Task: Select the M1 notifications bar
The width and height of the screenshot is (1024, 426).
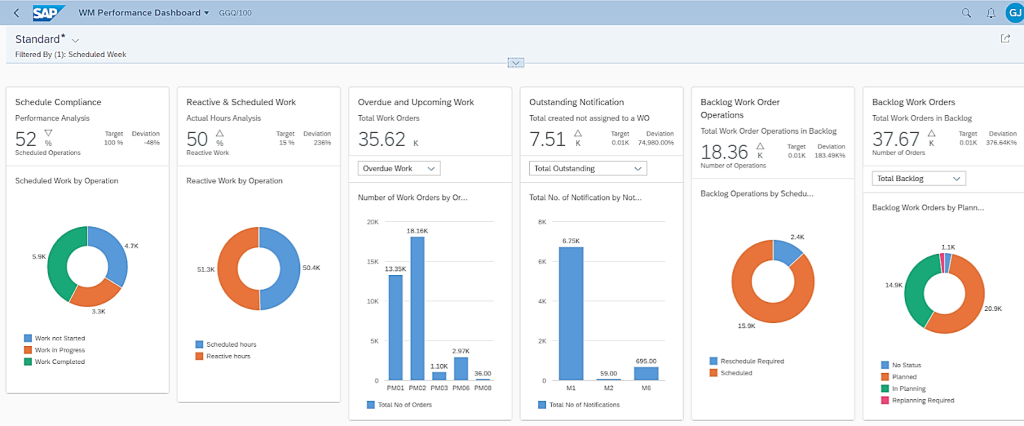Action: 571,313
